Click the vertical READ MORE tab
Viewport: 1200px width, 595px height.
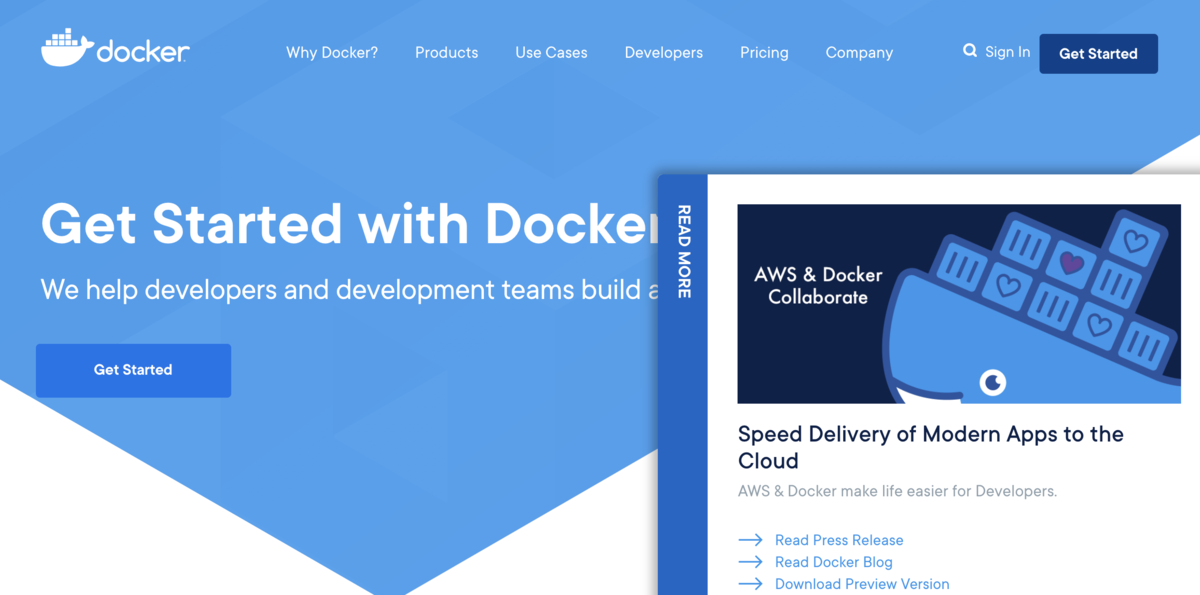683,385
